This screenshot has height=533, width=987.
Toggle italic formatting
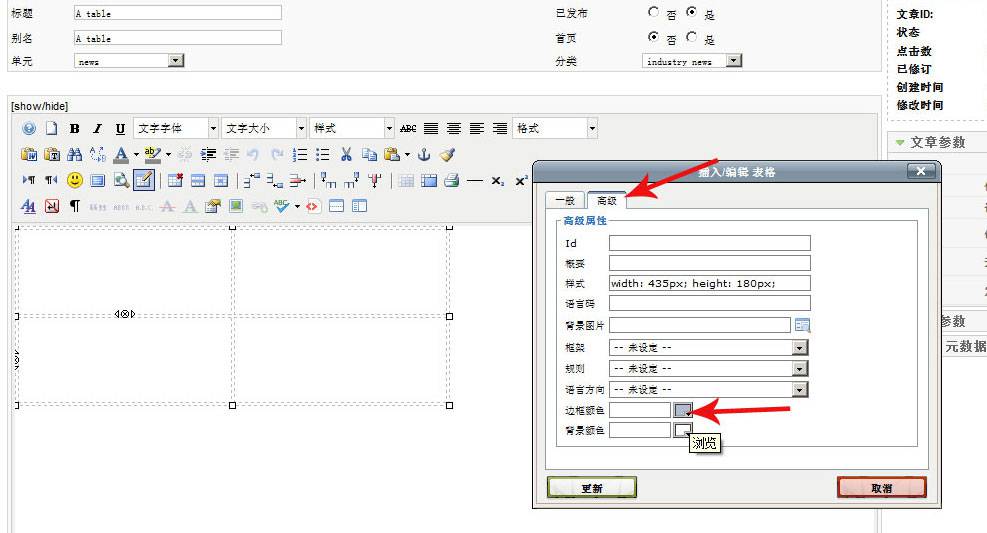coord(97,128)
